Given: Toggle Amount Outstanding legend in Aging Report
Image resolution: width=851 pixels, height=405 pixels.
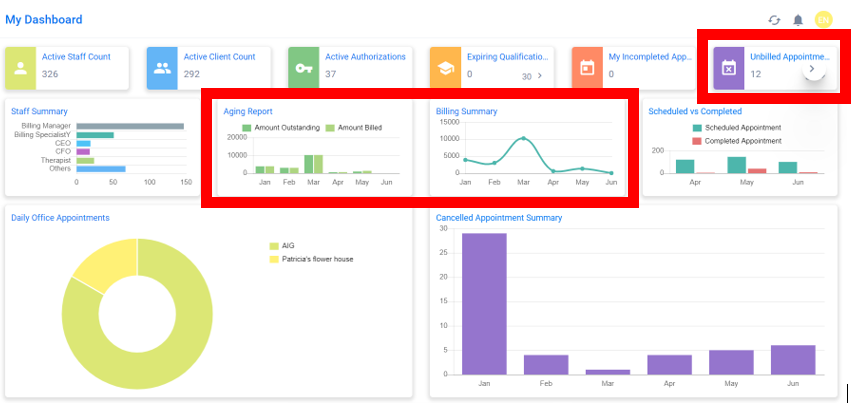Looking at the screenshot, I should 281,128.
